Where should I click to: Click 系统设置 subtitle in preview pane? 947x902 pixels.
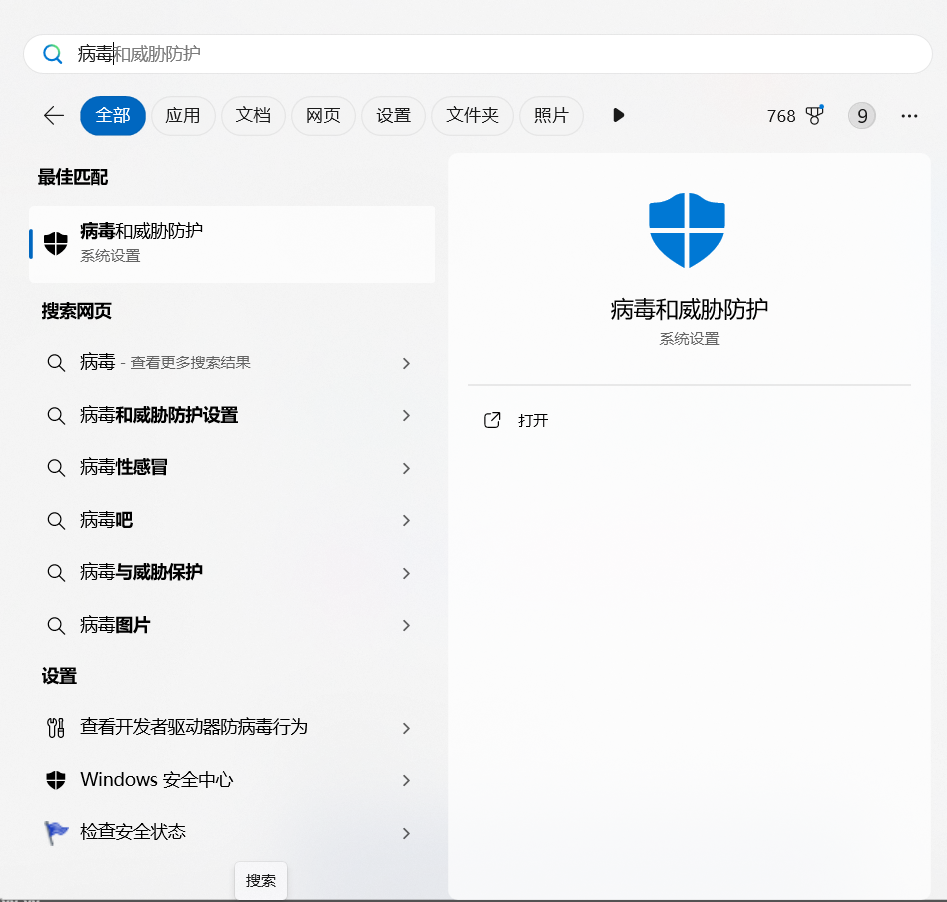coord(689,339)
